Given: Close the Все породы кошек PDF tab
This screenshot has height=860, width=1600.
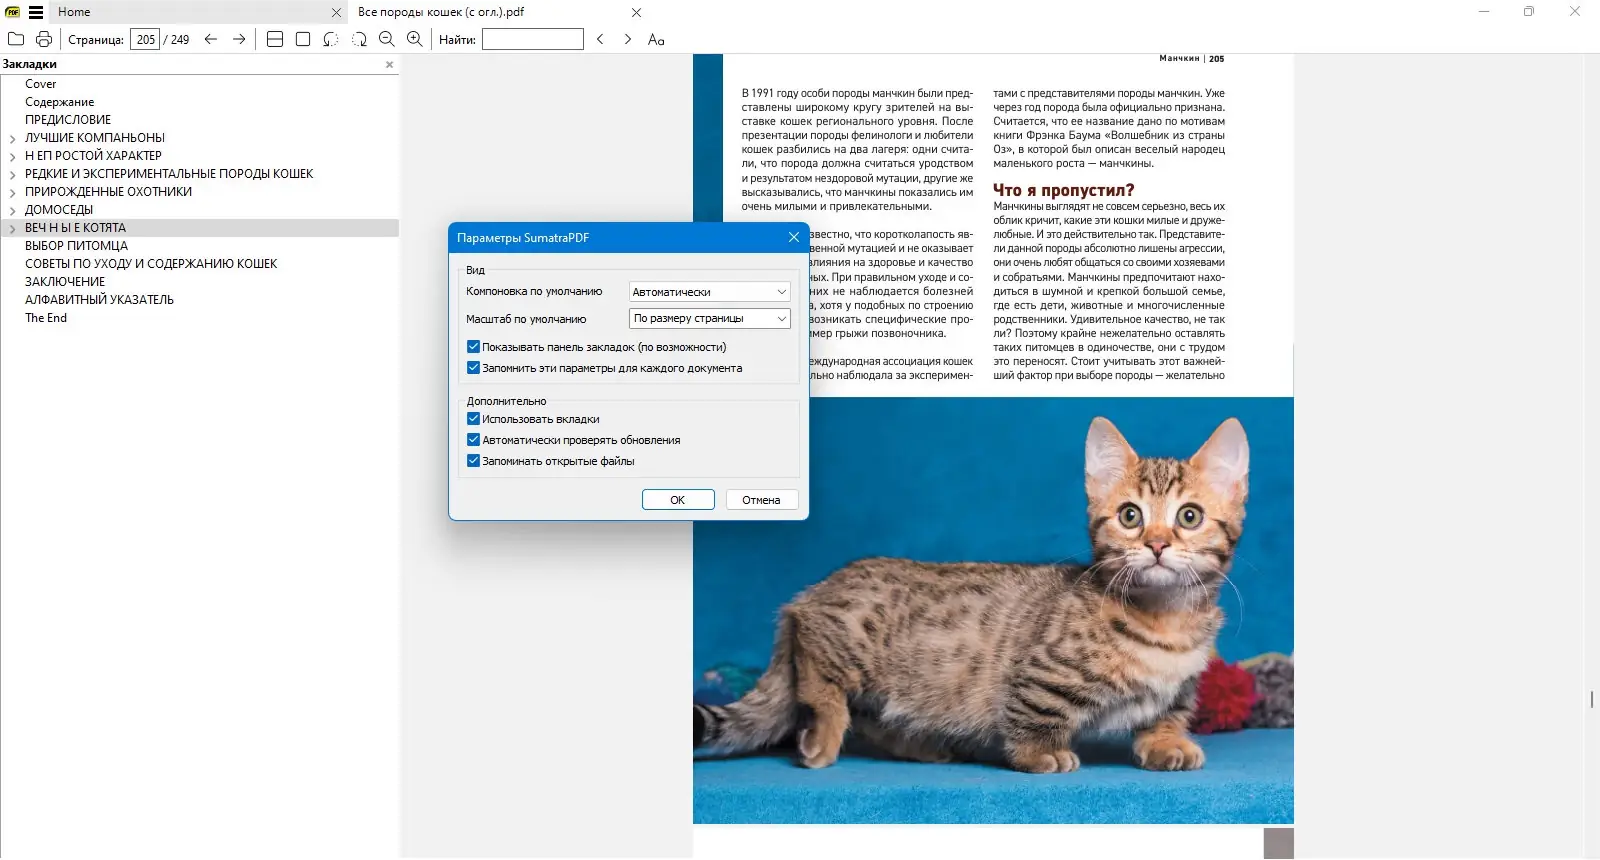Looking at the screenshot, I should tap(637, 13).
